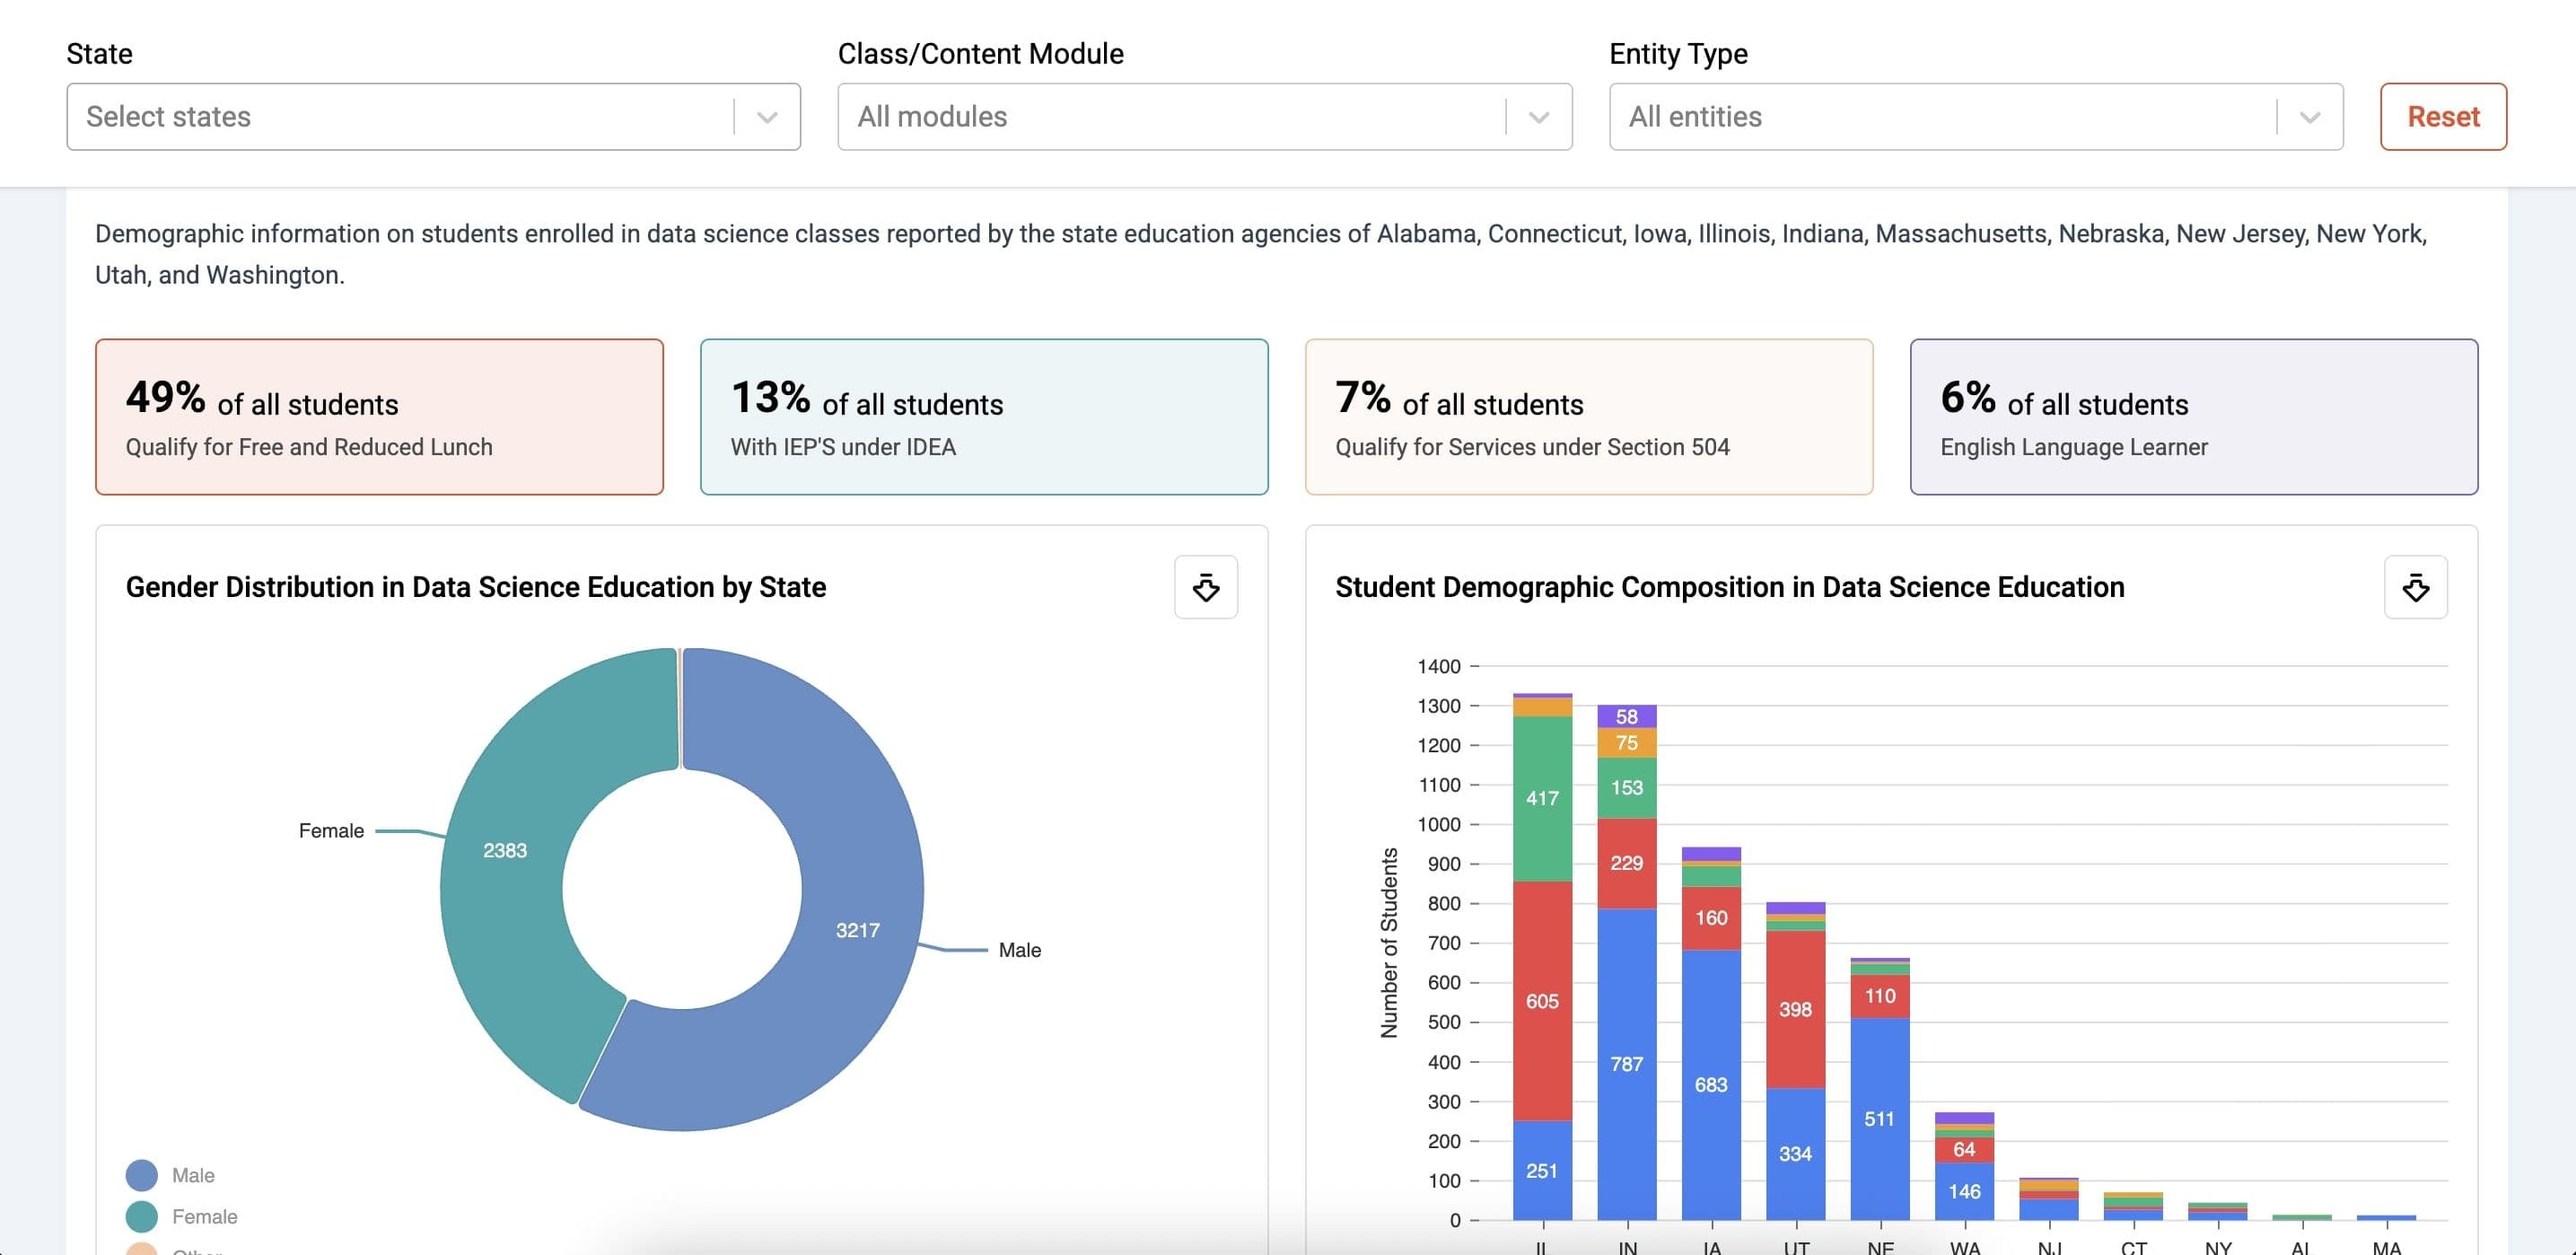The width and height of the screenshot is (2576, 1255).
Task: Click the red 605 segment in IL bar
Action: pyautogui.click(x=1541, y=1001)
